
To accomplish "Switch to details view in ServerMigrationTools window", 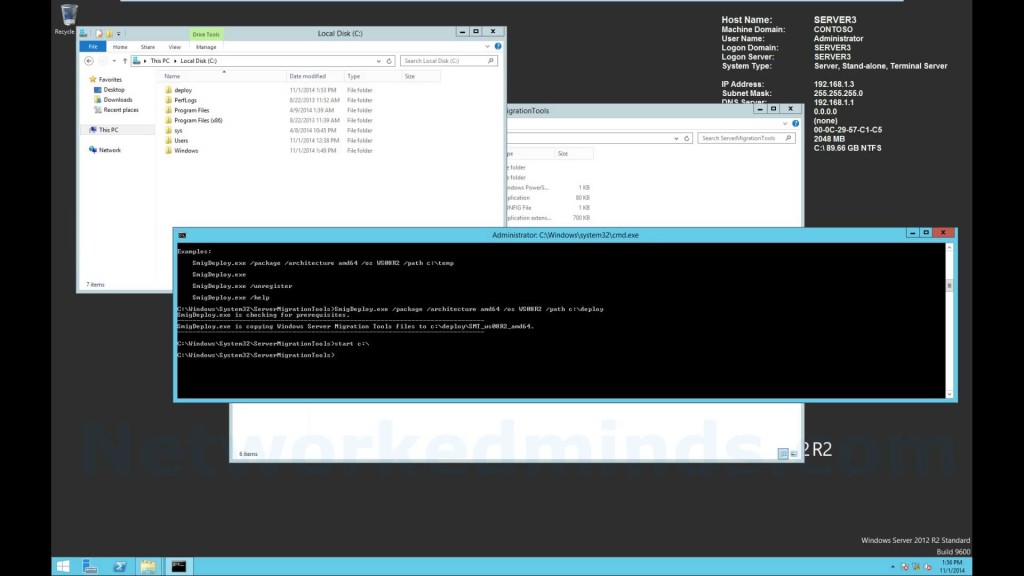I will click(x=784, y=454).
